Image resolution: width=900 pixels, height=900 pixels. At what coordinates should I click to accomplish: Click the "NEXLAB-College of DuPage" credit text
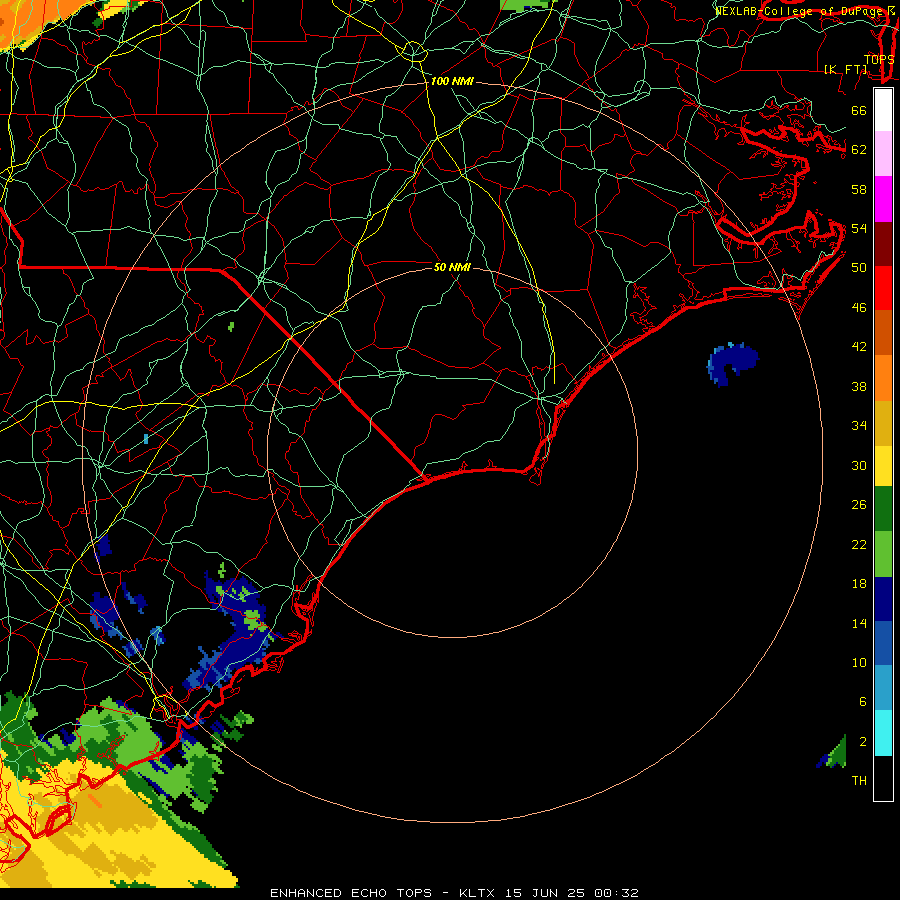click(x=801, y=11)
